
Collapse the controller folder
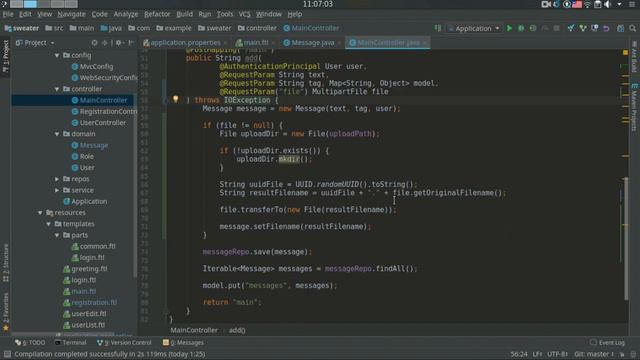[x=57, y=89]
